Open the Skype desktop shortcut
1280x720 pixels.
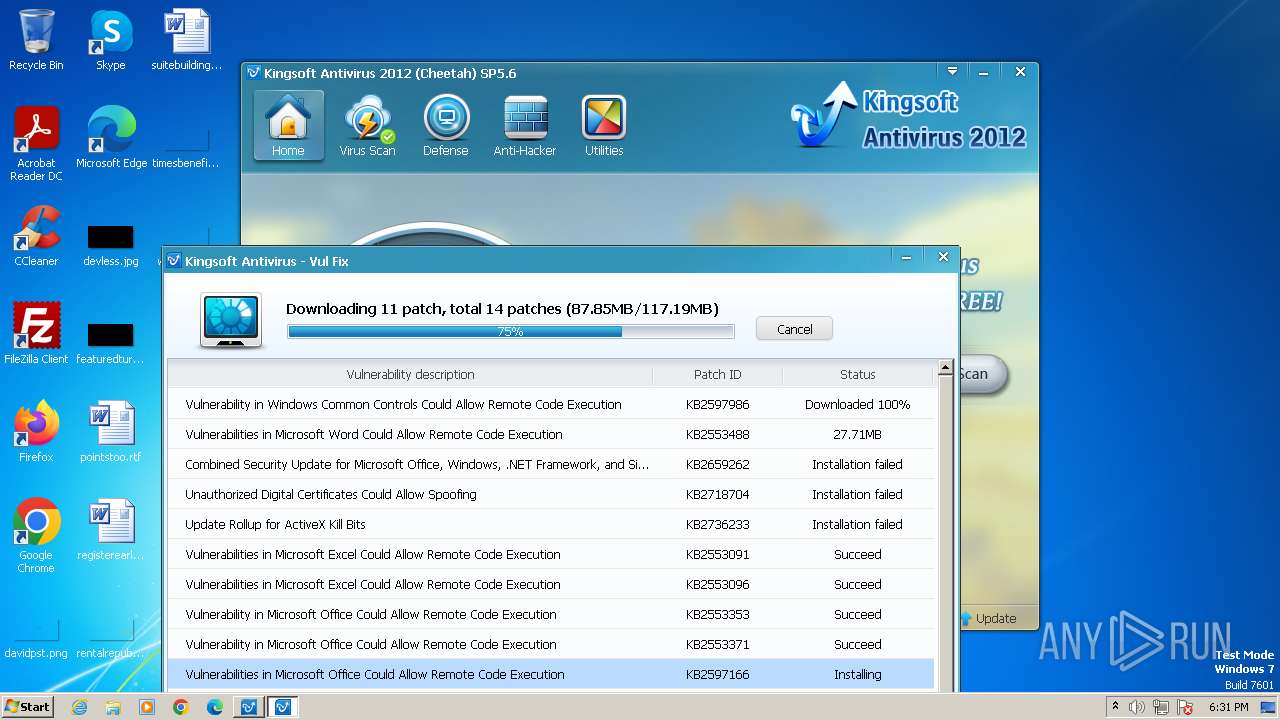coord(110,40)
